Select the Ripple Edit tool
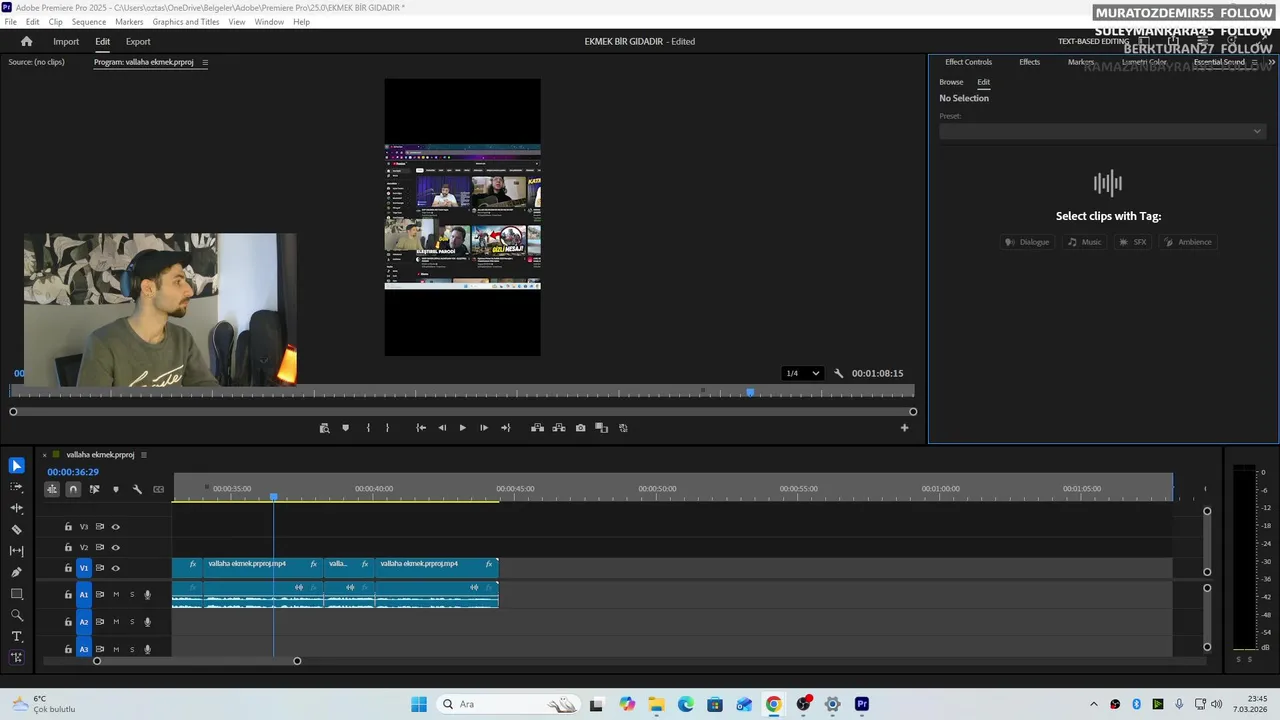The image size is (1280, 720). 16,508
